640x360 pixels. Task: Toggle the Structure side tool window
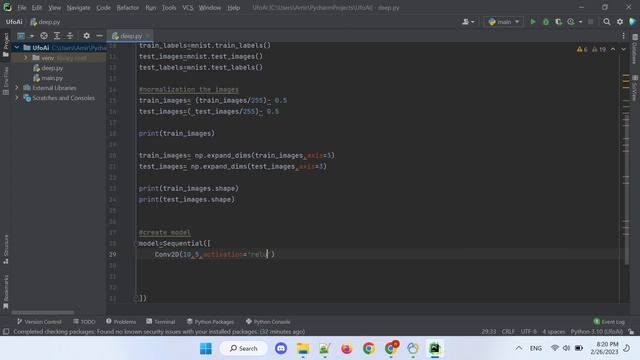click(6, 249)
